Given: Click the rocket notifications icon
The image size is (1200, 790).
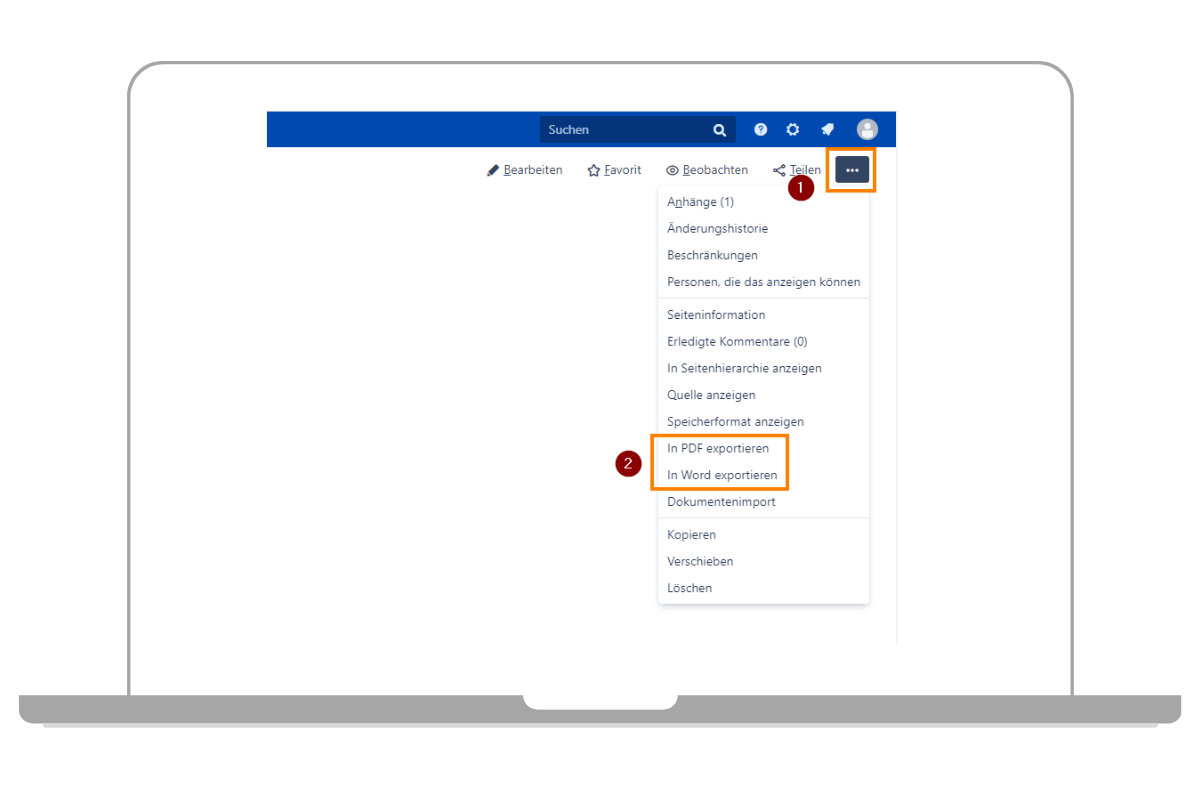Looking at the screenshot, I should point(827,130).
